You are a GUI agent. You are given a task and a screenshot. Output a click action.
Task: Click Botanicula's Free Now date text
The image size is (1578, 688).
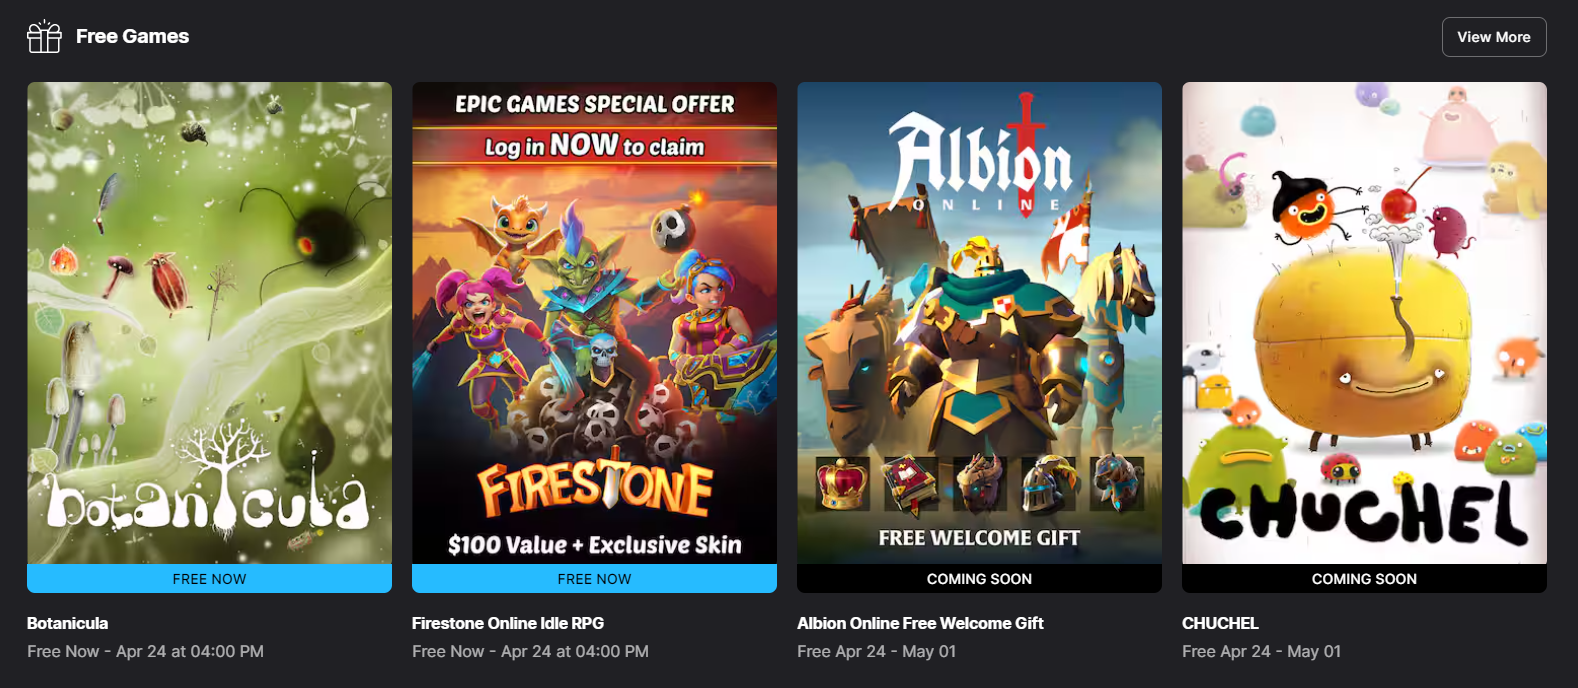point(145,651)
